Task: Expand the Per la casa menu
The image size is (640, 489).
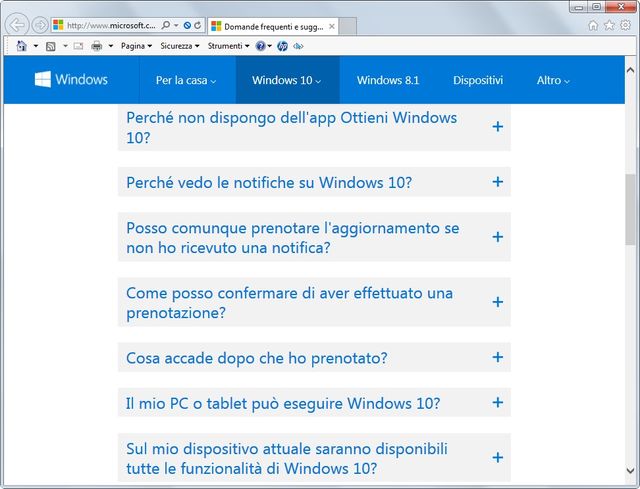Action: point(186,80)
